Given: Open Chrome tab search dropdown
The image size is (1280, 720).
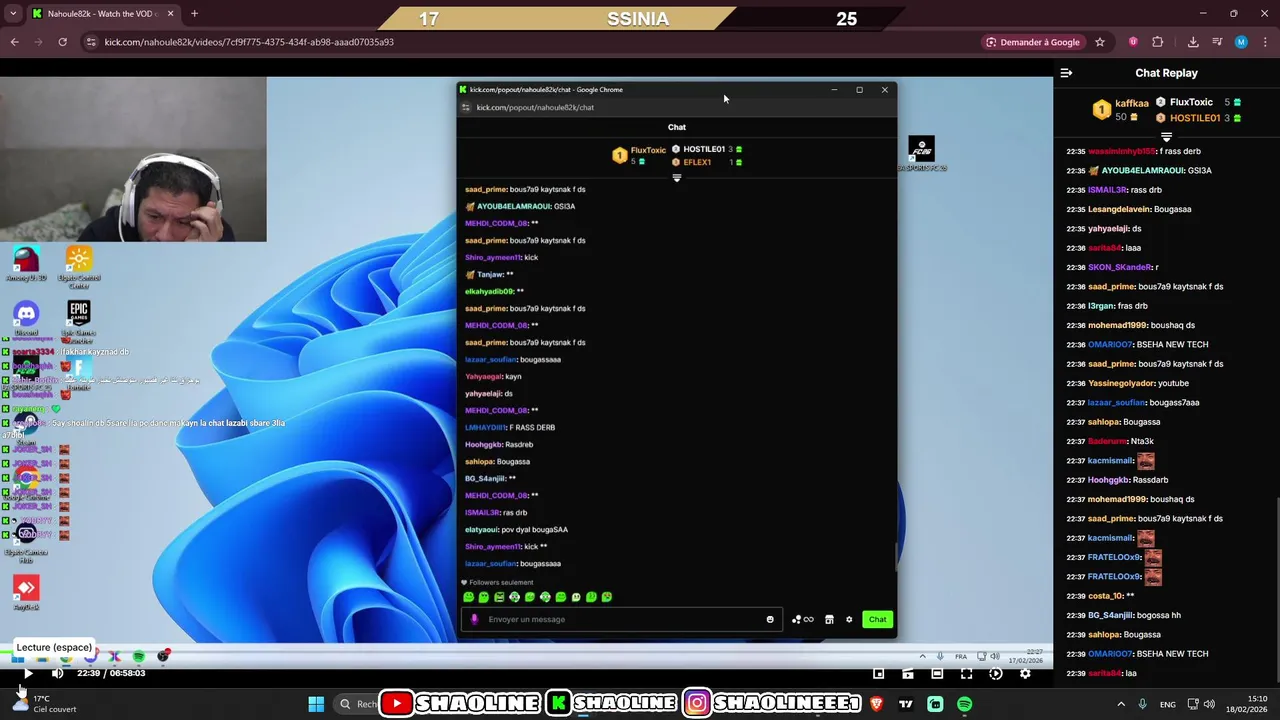Looking at the screenshot, I should 13,14.
